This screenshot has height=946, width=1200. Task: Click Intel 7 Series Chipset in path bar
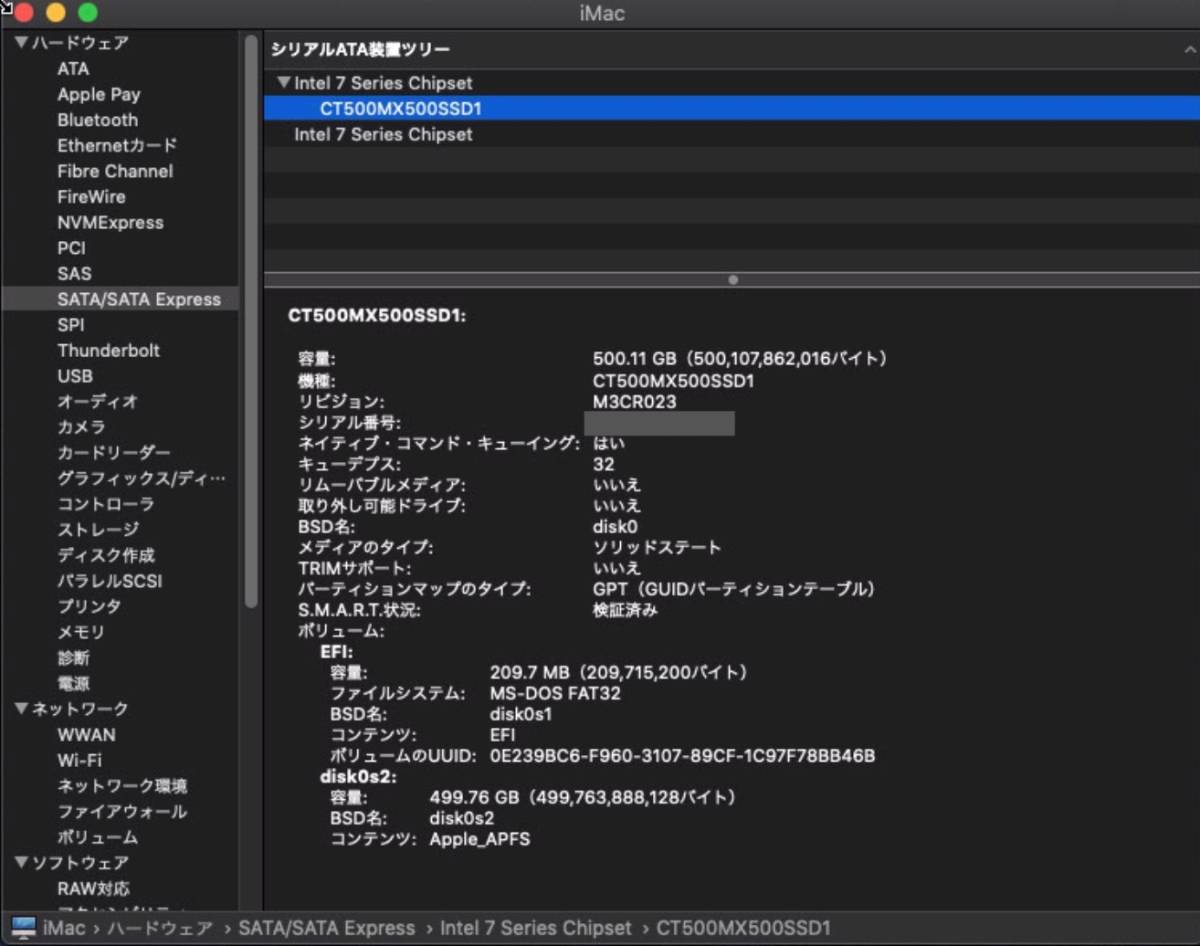[536, 928]
